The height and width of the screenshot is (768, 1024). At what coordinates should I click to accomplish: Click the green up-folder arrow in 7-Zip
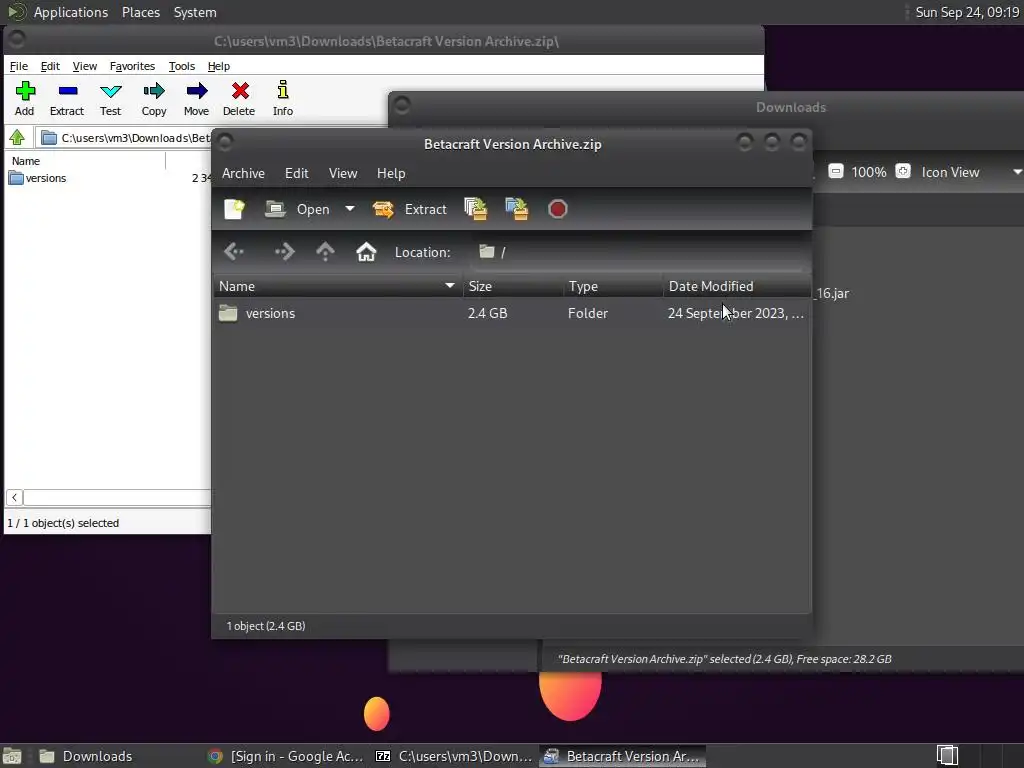[17, 138]
